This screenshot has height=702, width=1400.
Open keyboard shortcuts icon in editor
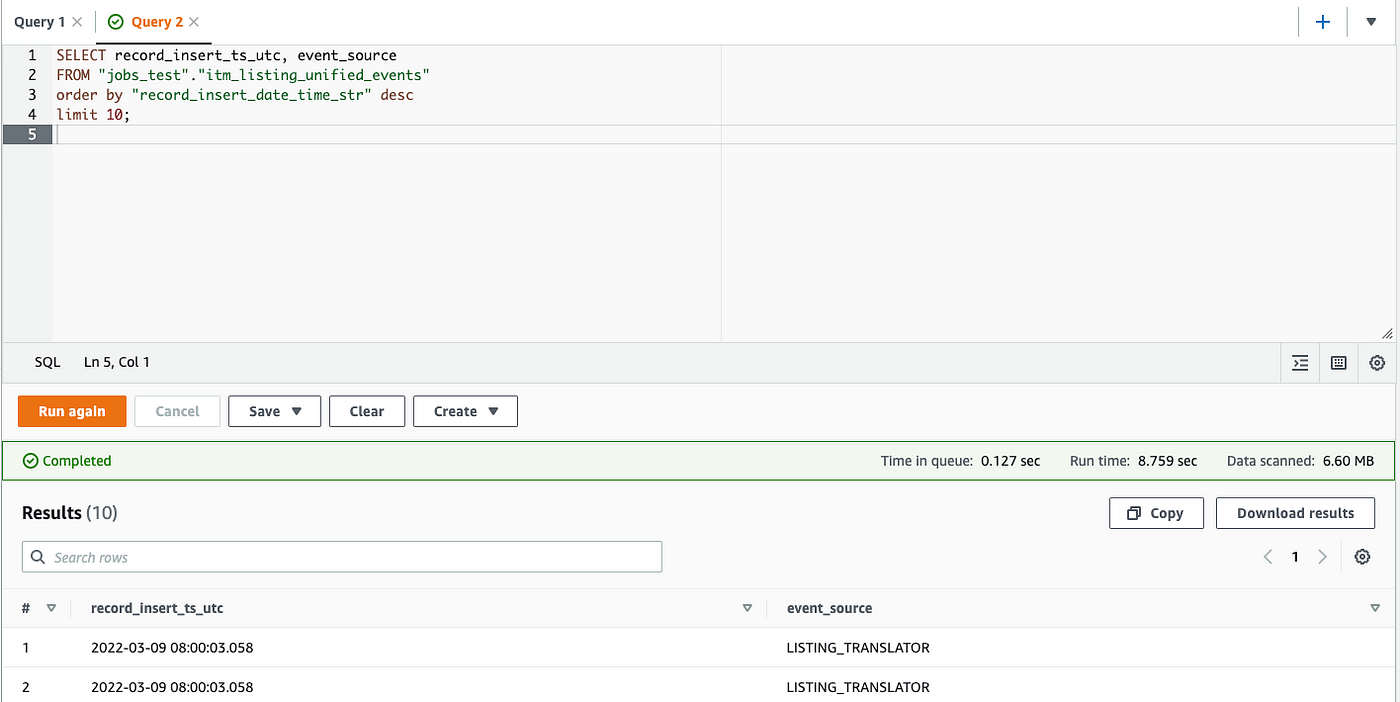click(x=1338, y=363)
